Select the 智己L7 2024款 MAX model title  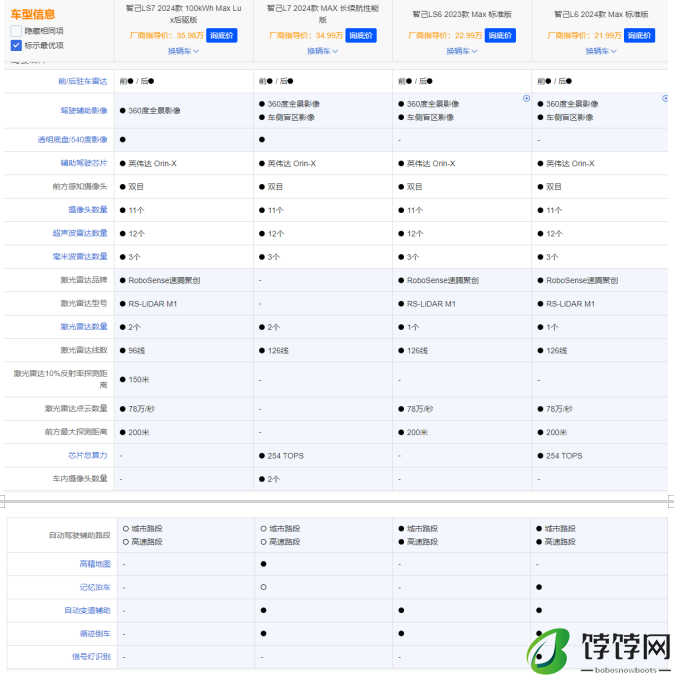[323, 14]
